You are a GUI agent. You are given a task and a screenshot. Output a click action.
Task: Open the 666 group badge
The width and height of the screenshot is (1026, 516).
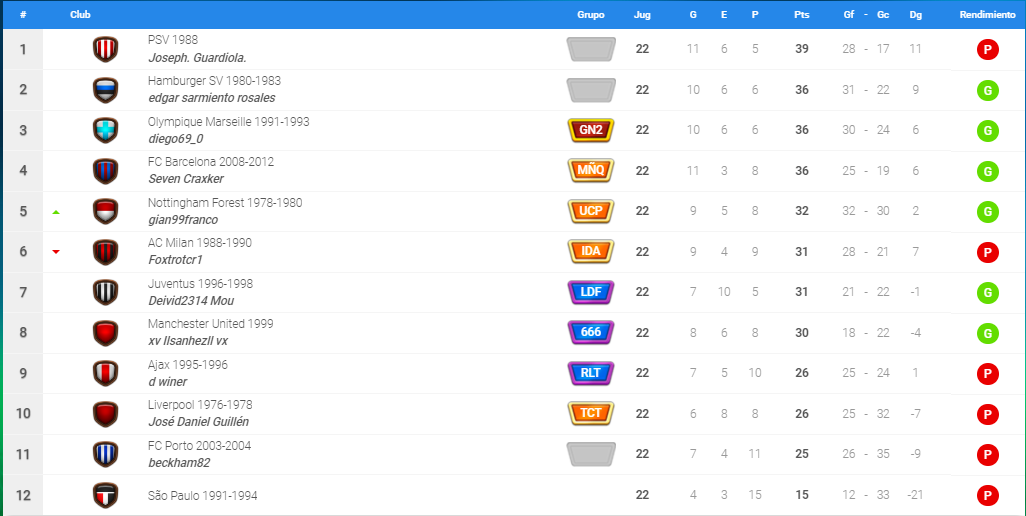click(591, 332)
